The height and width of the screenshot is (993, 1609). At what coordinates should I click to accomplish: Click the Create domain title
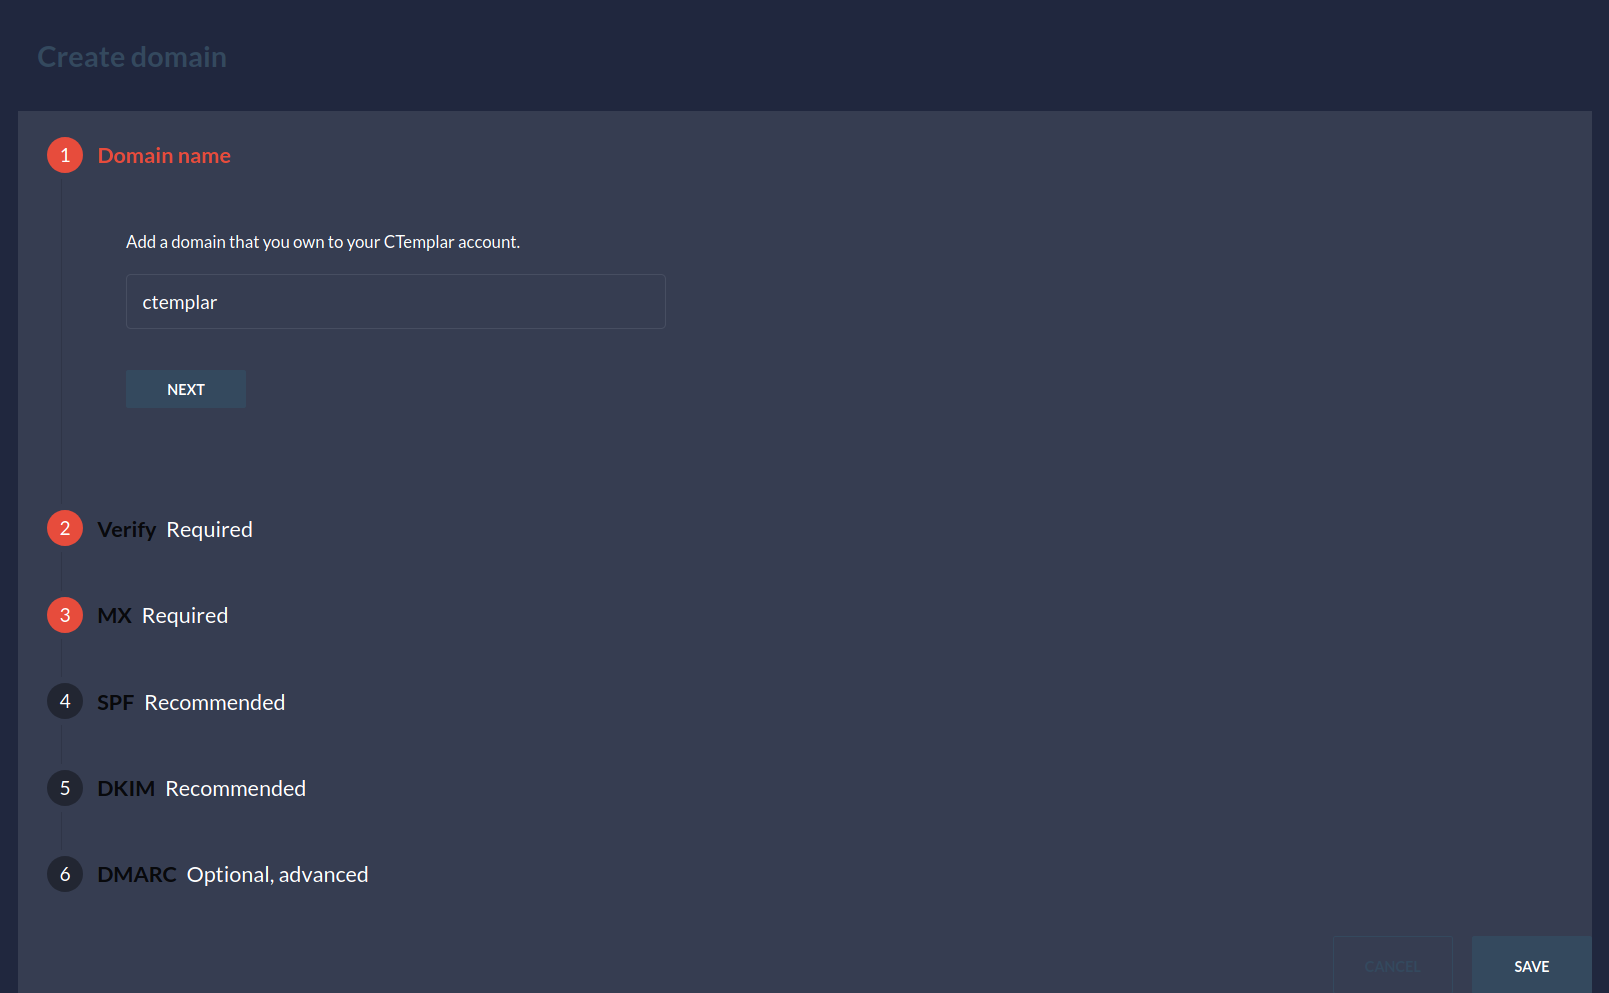tap(131, 57)
